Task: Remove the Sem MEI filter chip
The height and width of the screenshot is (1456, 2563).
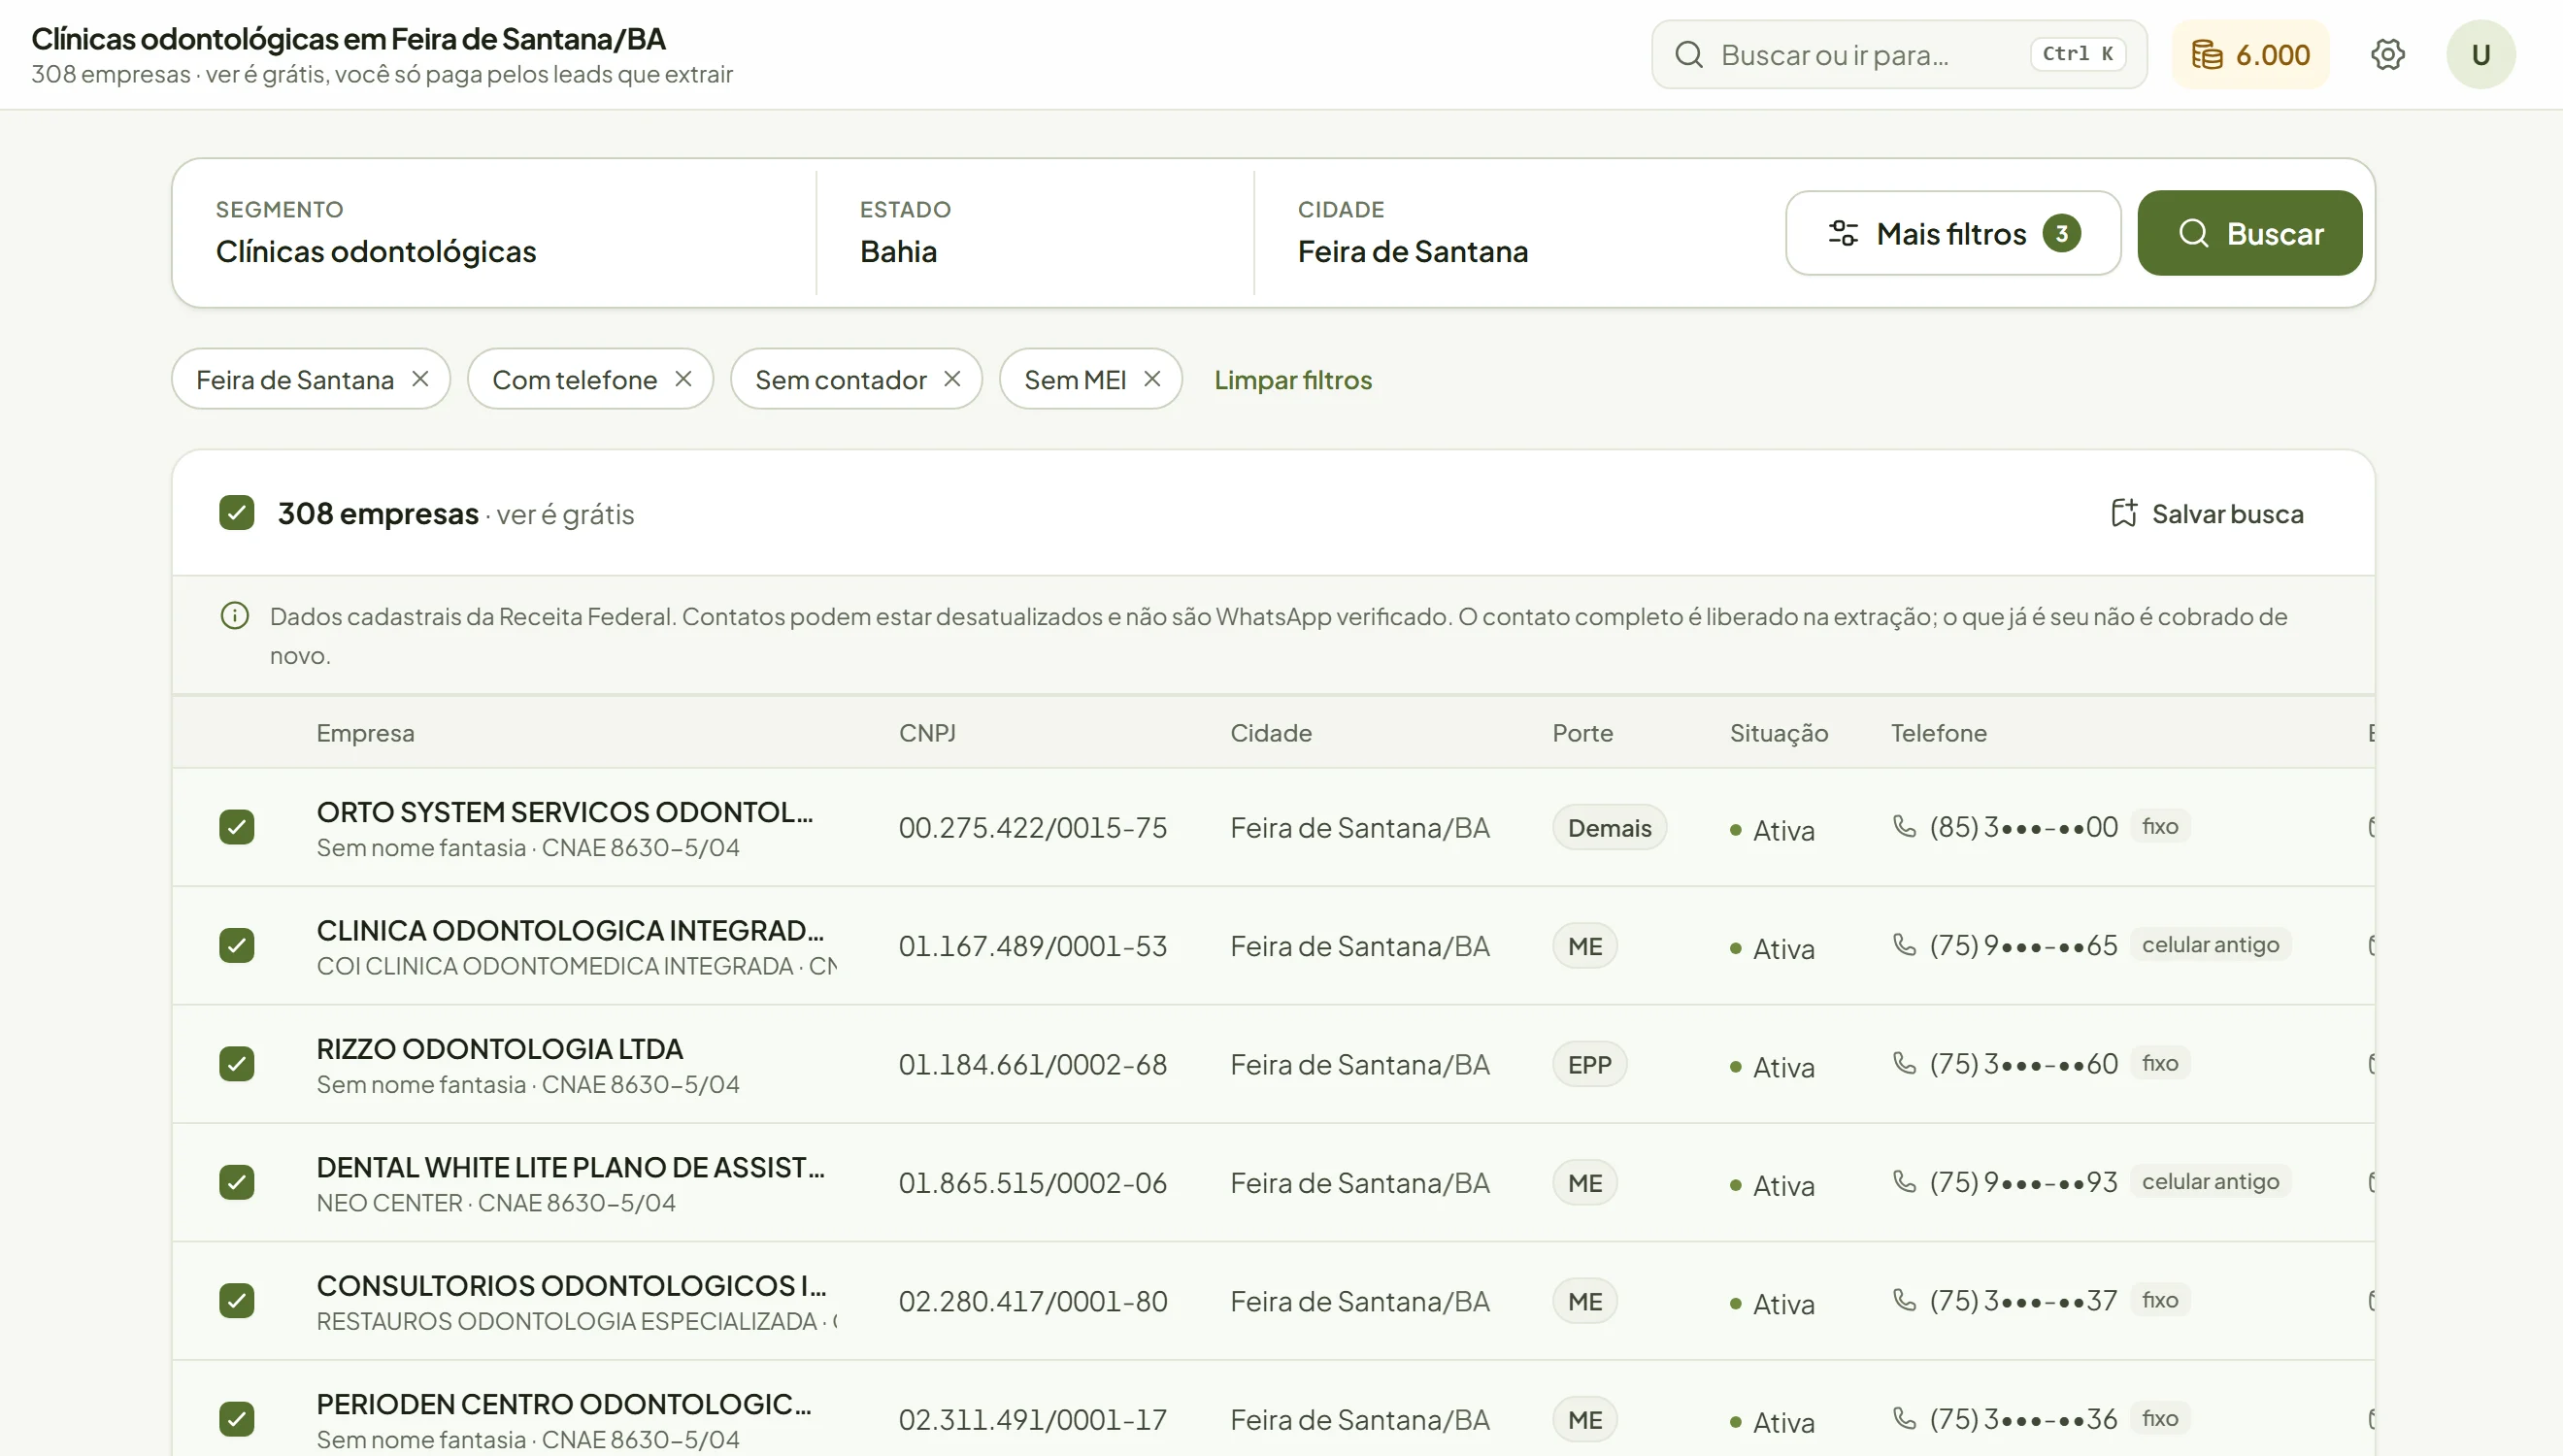Action: coord(1152,379)
